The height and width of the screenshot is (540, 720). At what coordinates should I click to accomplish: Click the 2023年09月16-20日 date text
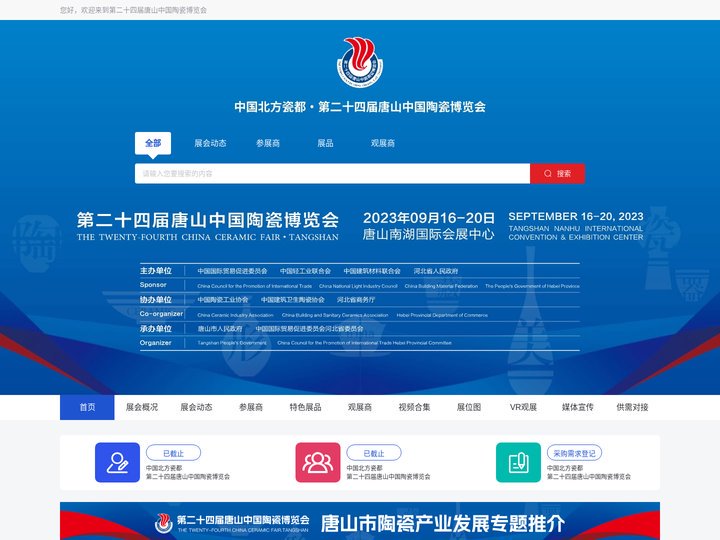click(428, 218)
